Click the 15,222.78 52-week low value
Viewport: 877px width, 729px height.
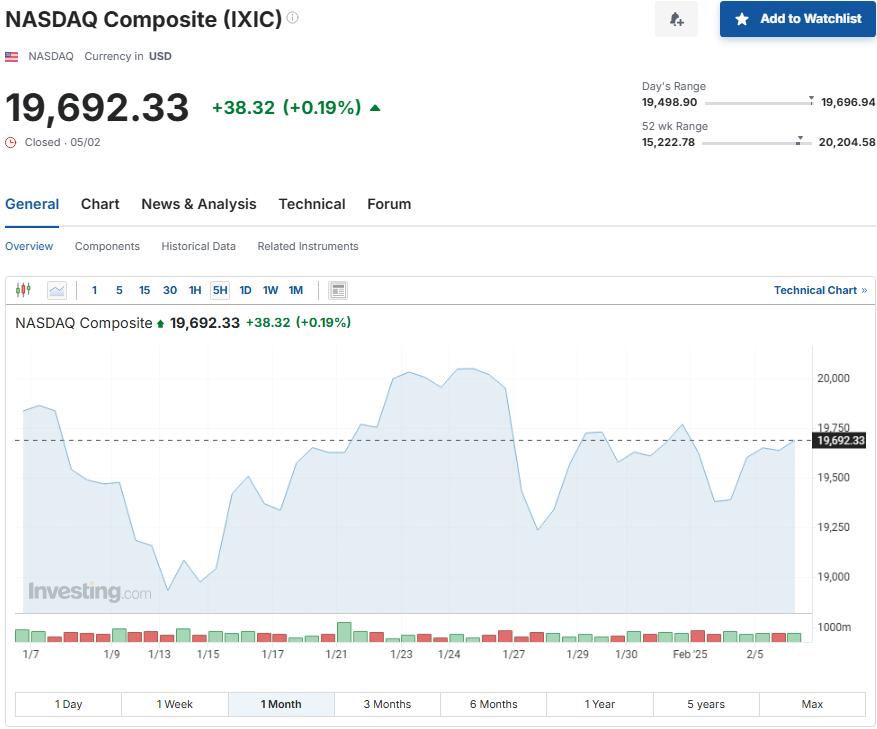(668, 142)
